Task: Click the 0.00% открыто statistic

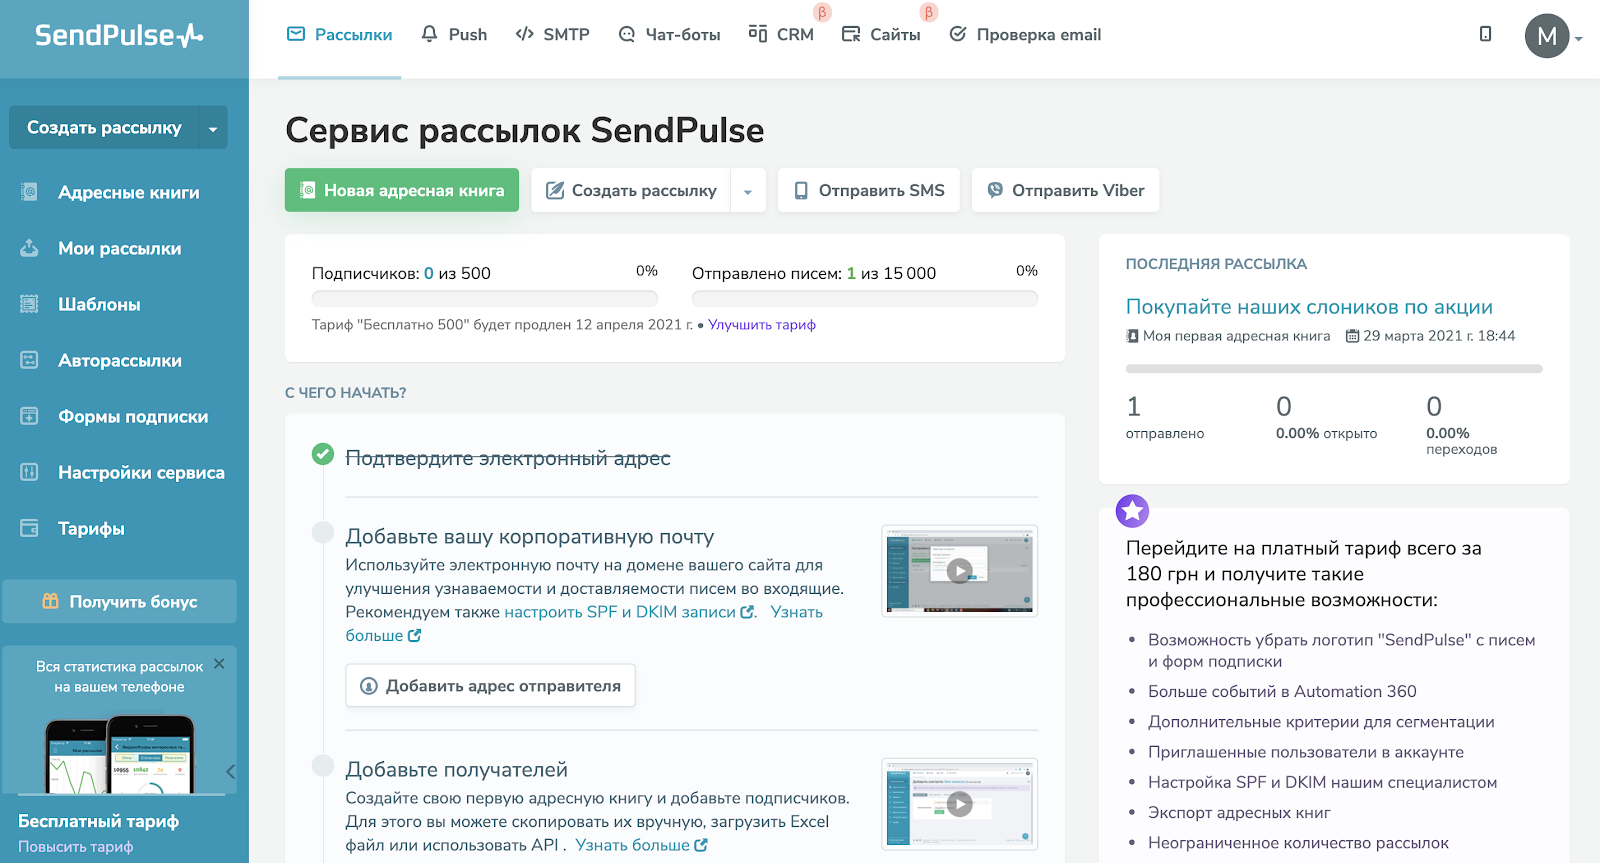Action: [1326, 433]
